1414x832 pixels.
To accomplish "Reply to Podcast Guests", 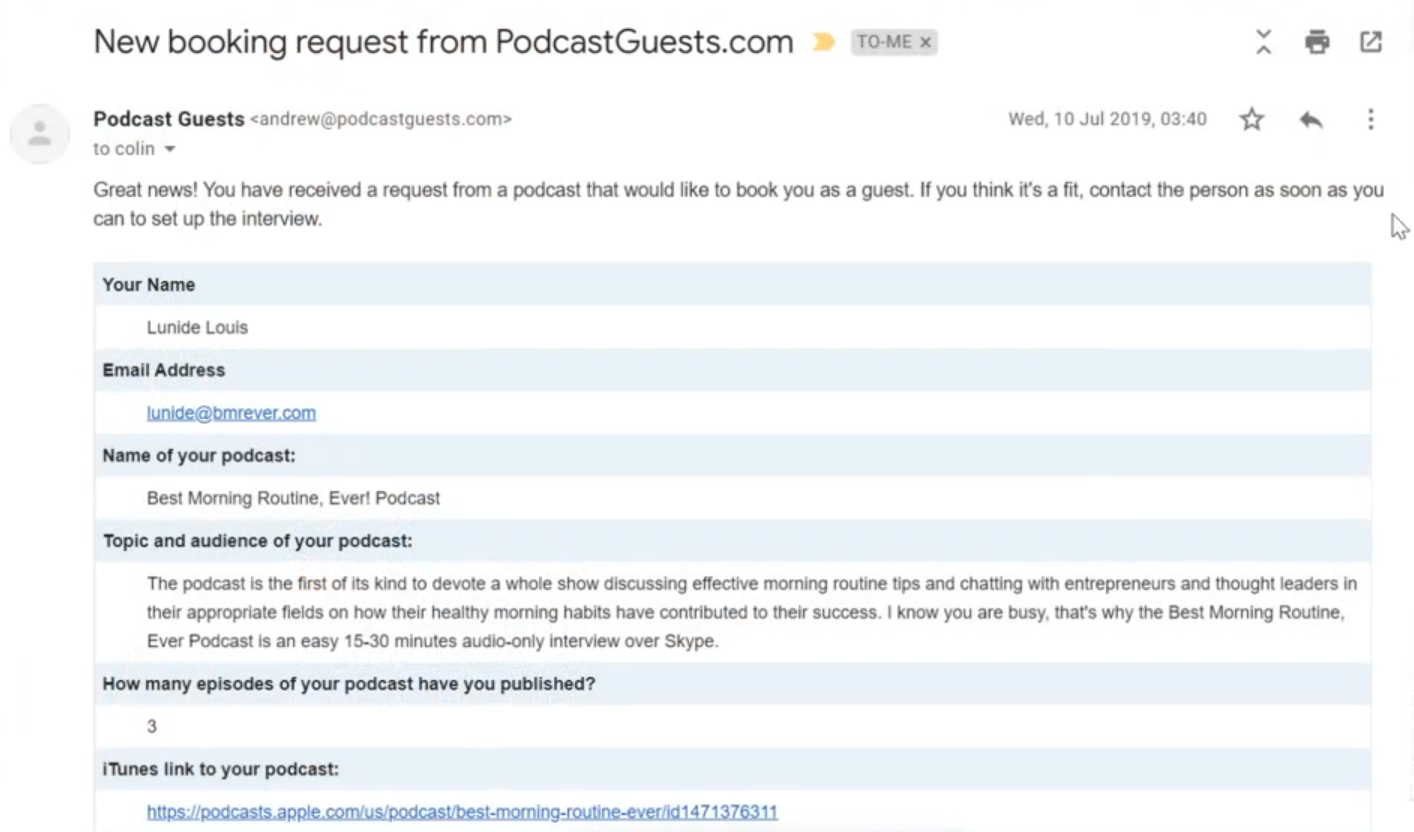I will click(1311, 119).
